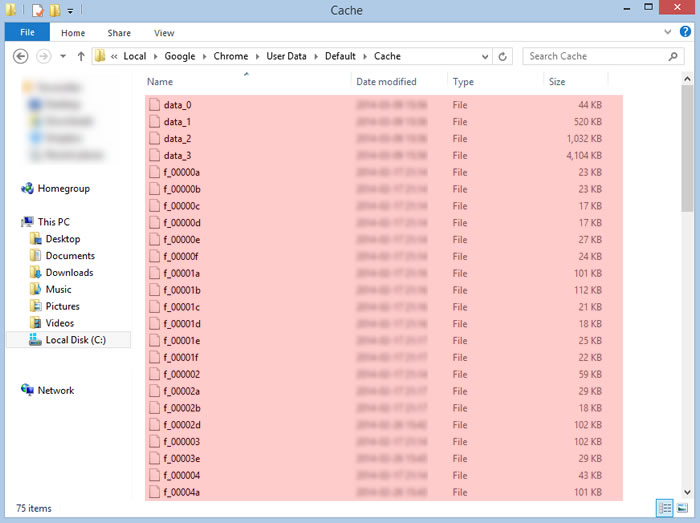Screen dimensions: 700x523
Task: Open the Customize Quick Access Toolbar dropdown
Action: pos(70,11)
